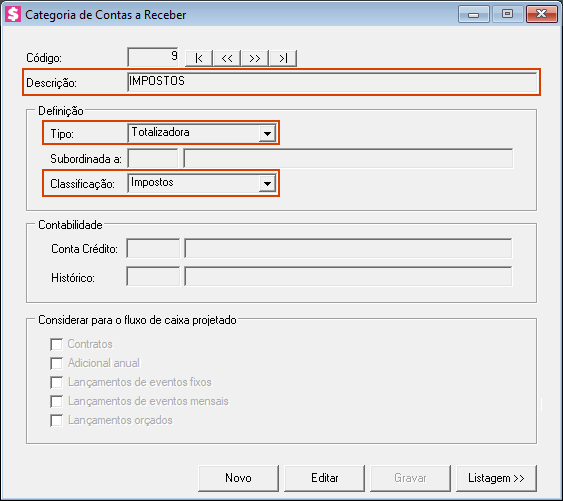Viewport: 563px width, 501px height.
Task: Click Histórico code field
Action: click(x=153, y=276)
